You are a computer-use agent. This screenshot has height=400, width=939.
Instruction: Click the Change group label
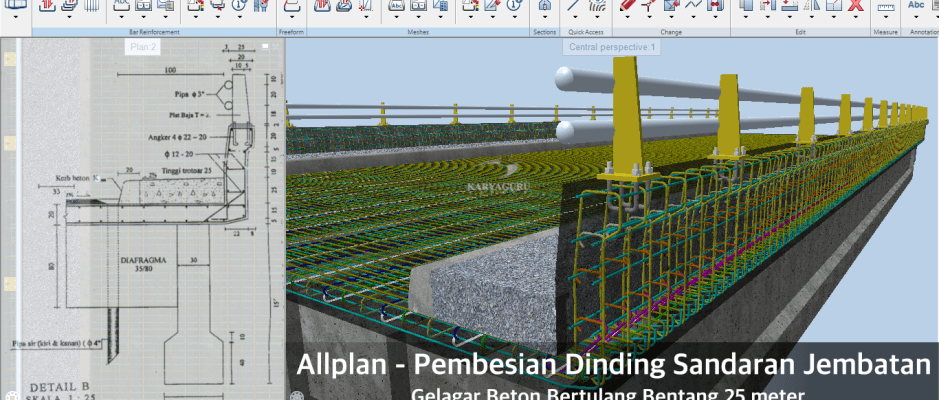671,32
